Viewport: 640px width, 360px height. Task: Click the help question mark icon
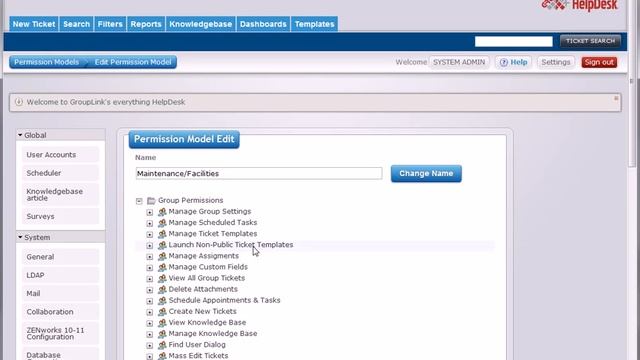pyautogui.click(x=504, y=62)
